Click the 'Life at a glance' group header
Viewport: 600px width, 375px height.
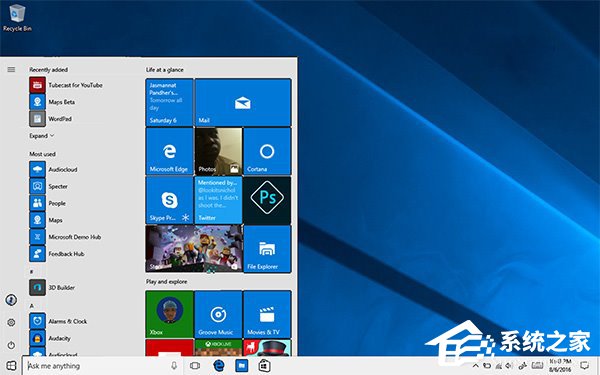(x=165, y=70)
